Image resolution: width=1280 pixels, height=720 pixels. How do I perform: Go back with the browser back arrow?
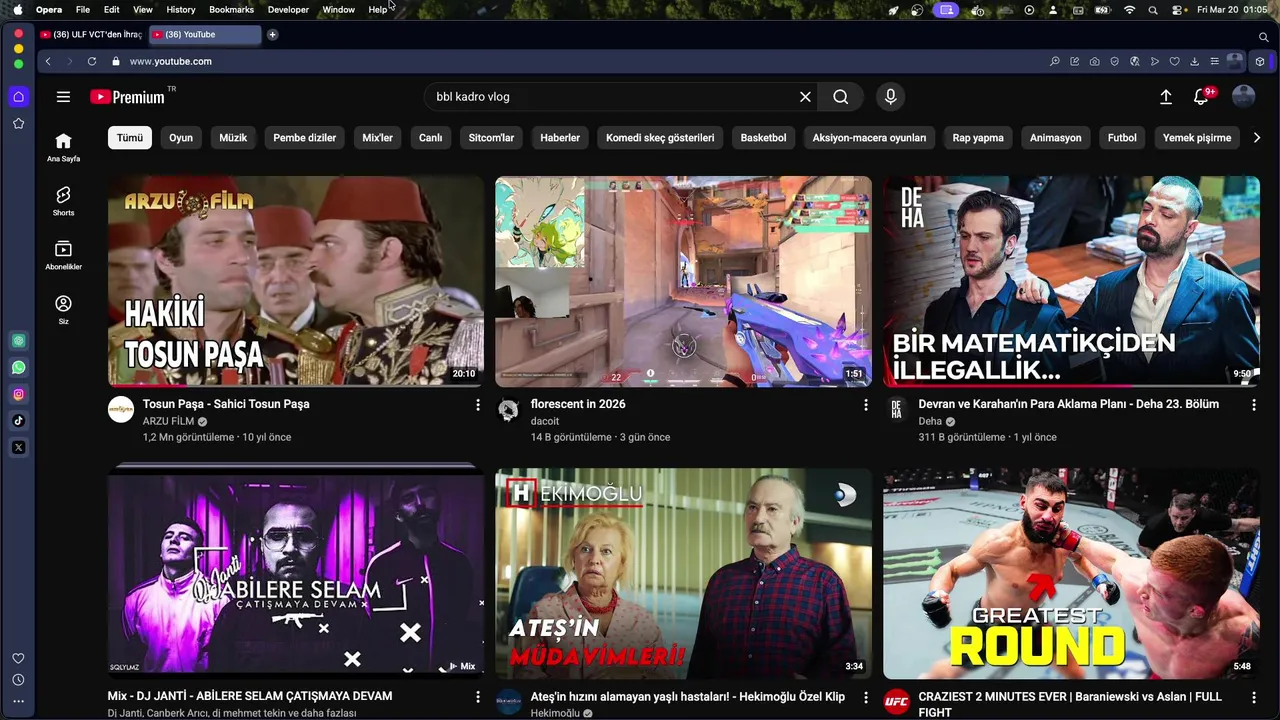tap(48, 61)
